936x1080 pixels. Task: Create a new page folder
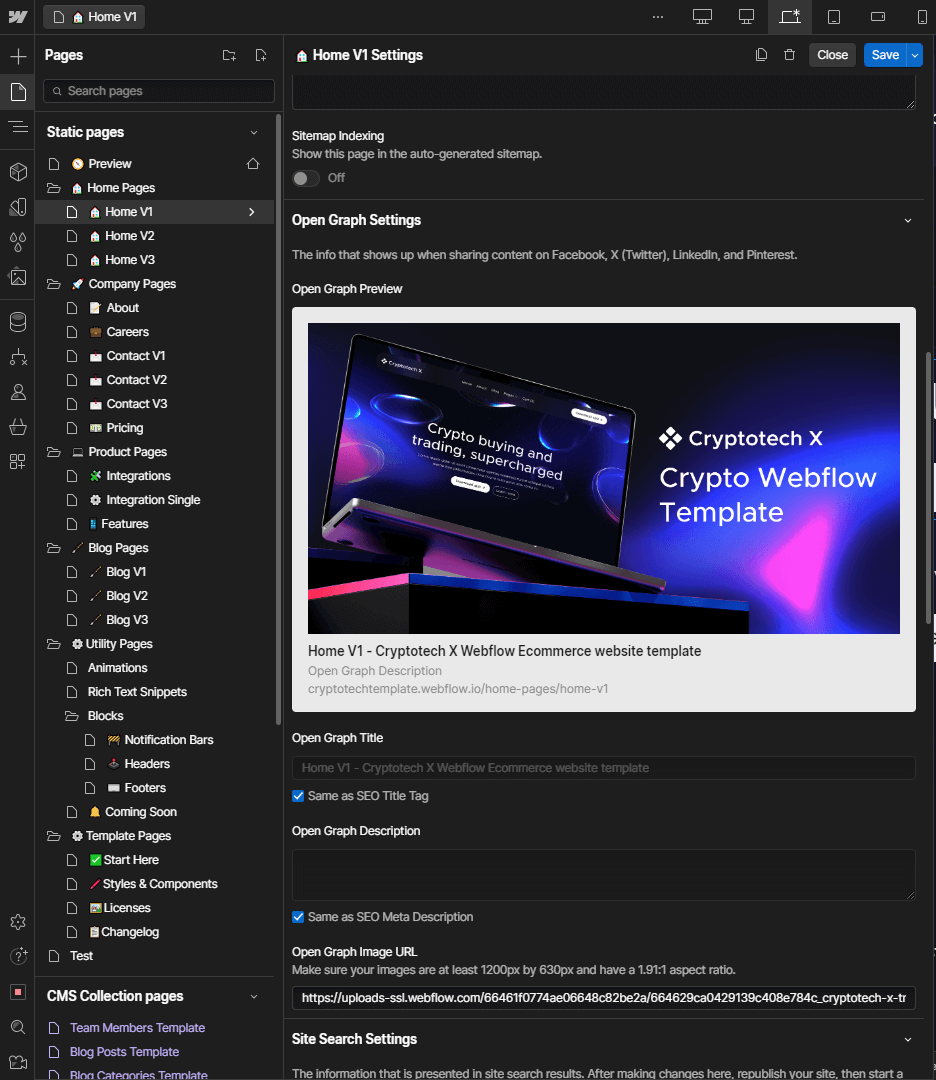[229, 55]
